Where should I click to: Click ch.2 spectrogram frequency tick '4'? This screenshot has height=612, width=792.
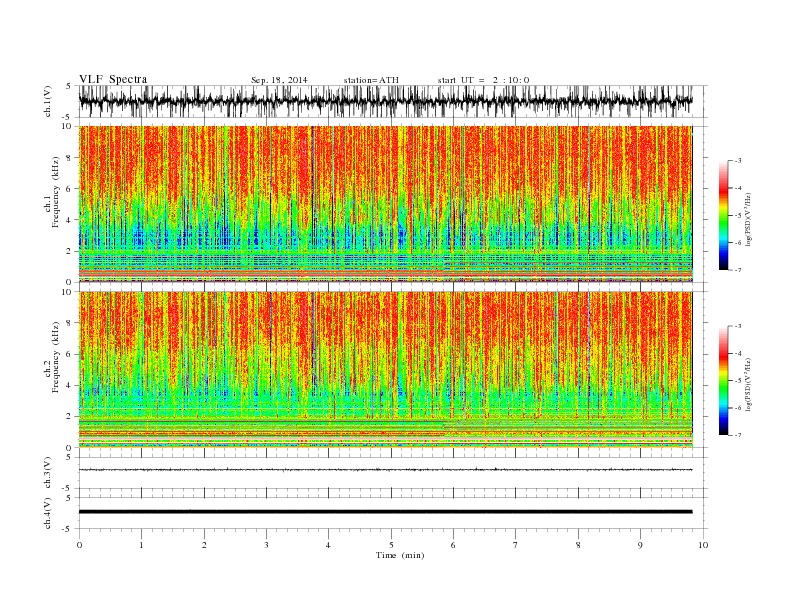tap(70, 386)
